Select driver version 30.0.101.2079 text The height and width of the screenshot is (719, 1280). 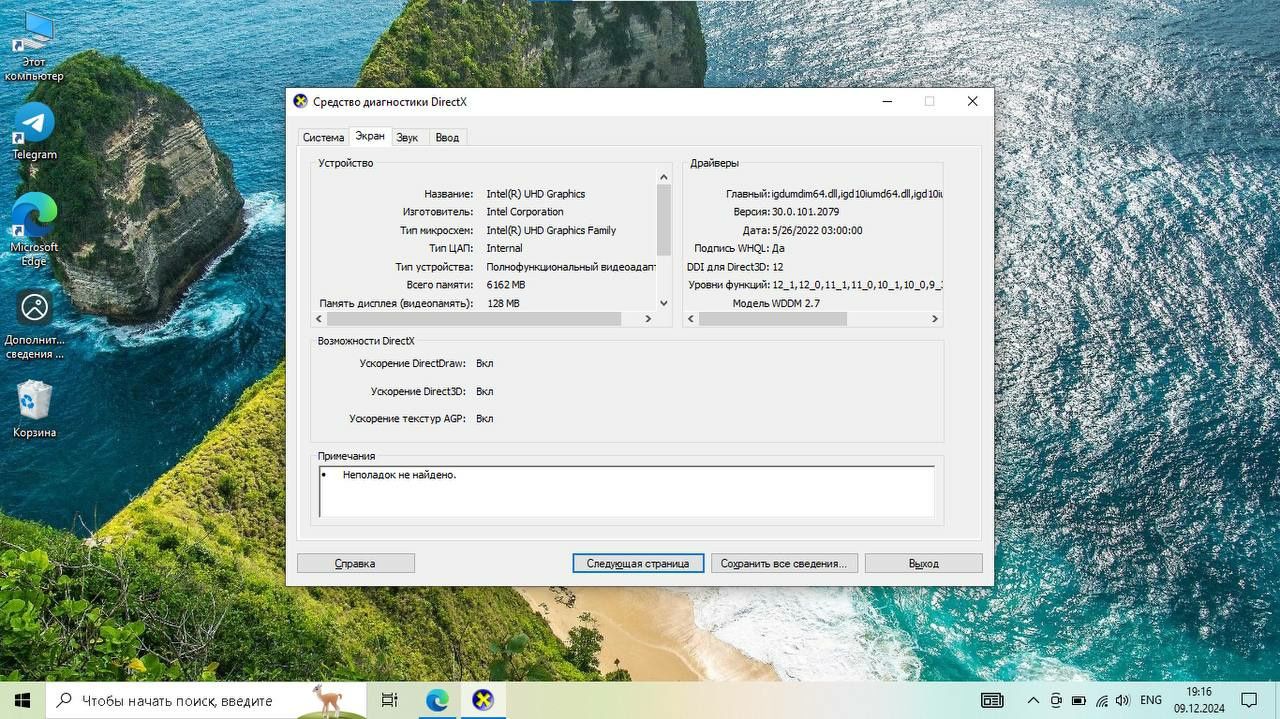(805, 212)
